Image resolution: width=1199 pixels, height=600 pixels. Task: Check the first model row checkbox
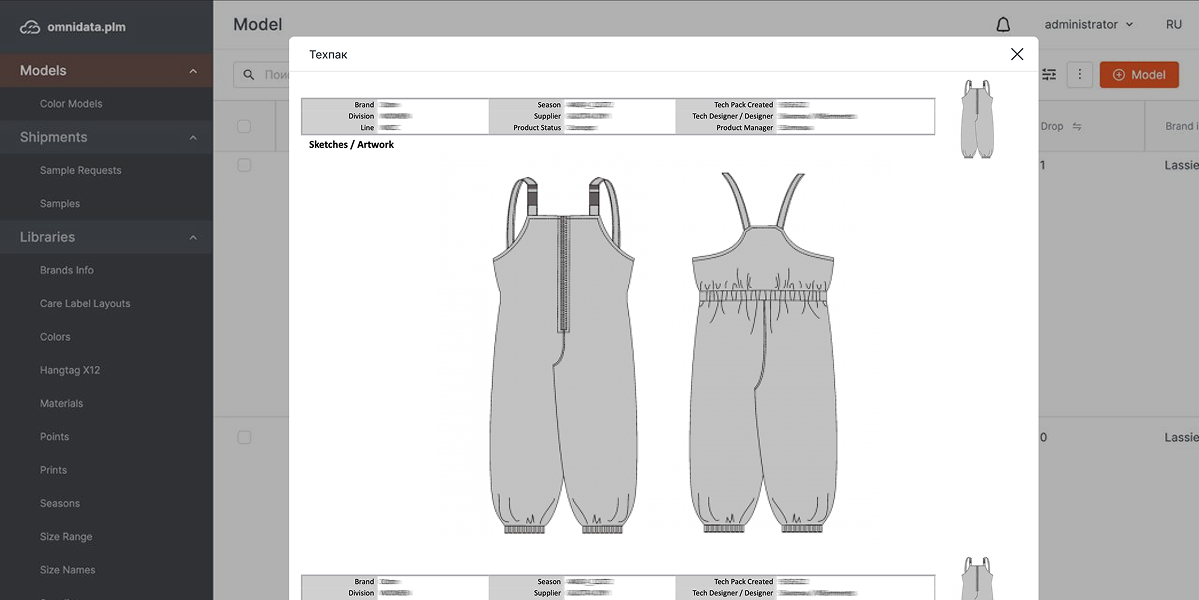coord(244,165)
